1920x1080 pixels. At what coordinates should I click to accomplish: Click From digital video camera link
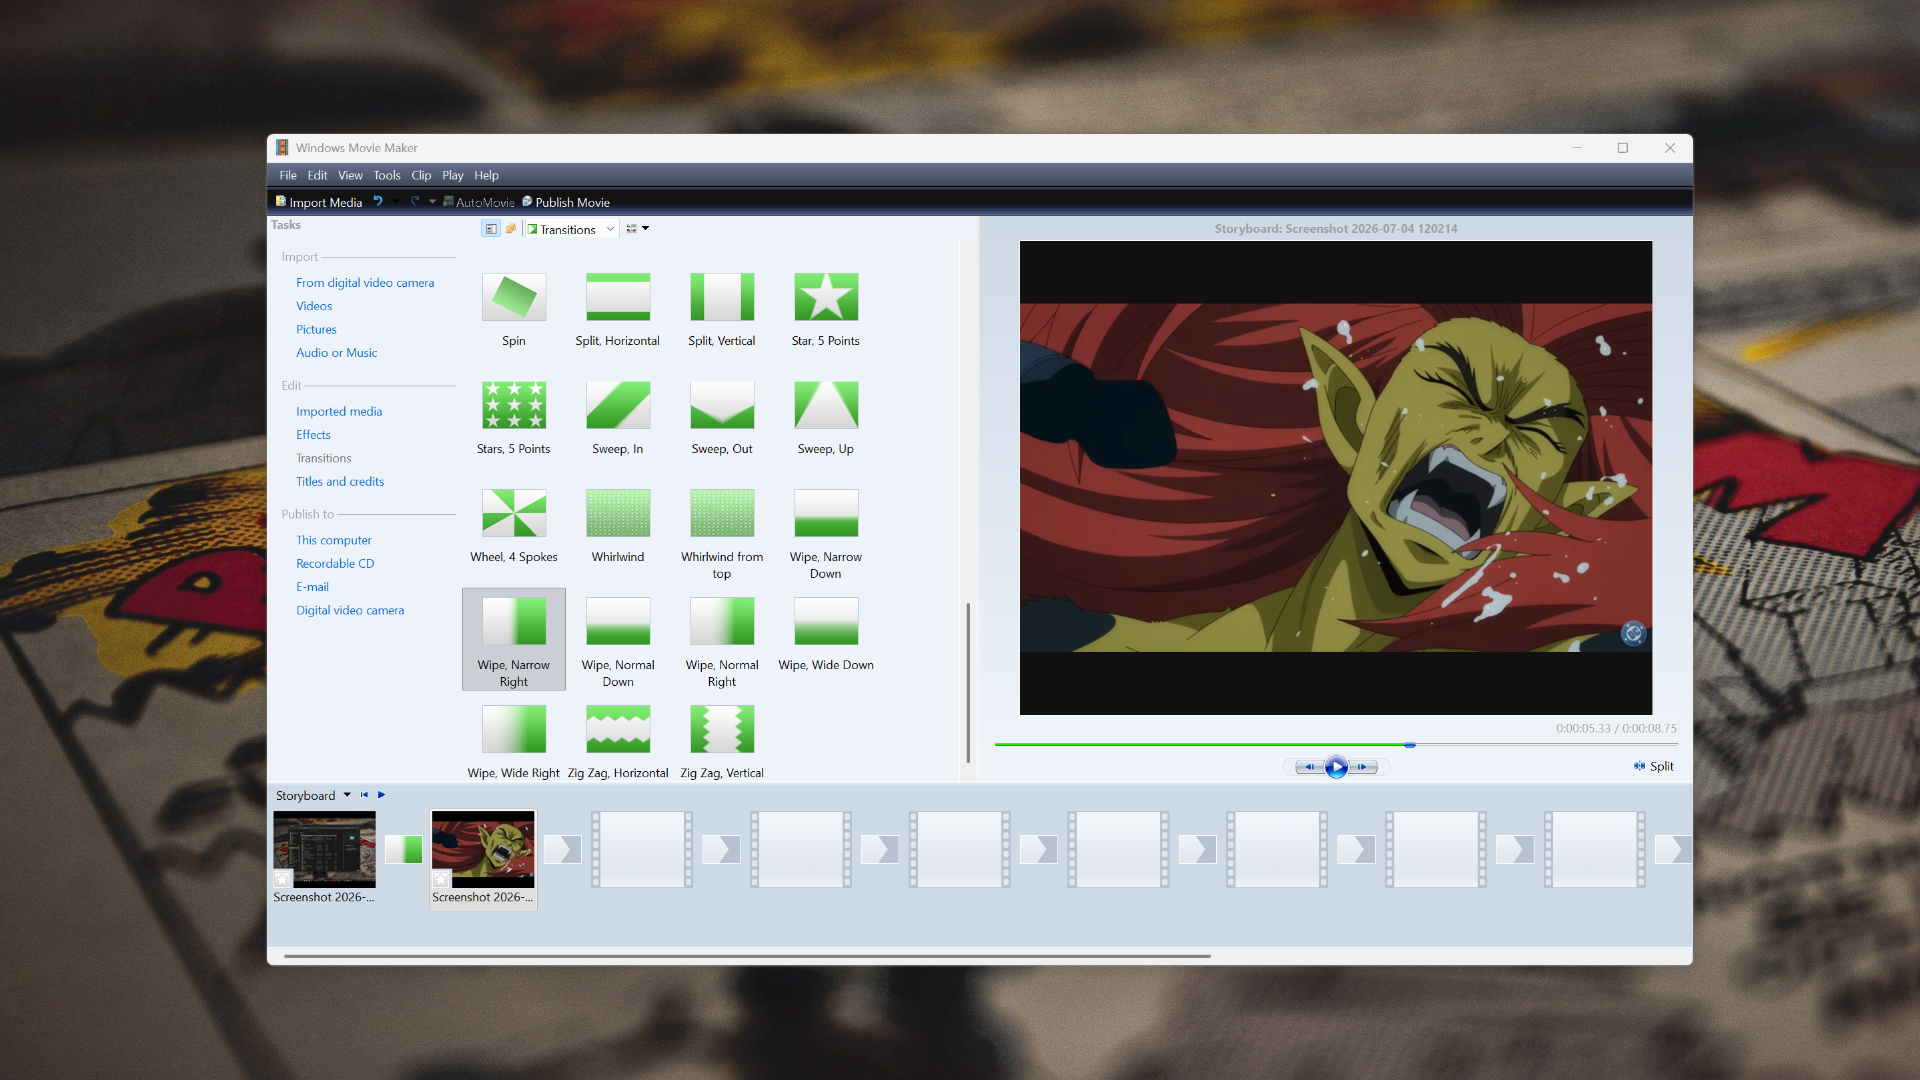click(365, 283)
